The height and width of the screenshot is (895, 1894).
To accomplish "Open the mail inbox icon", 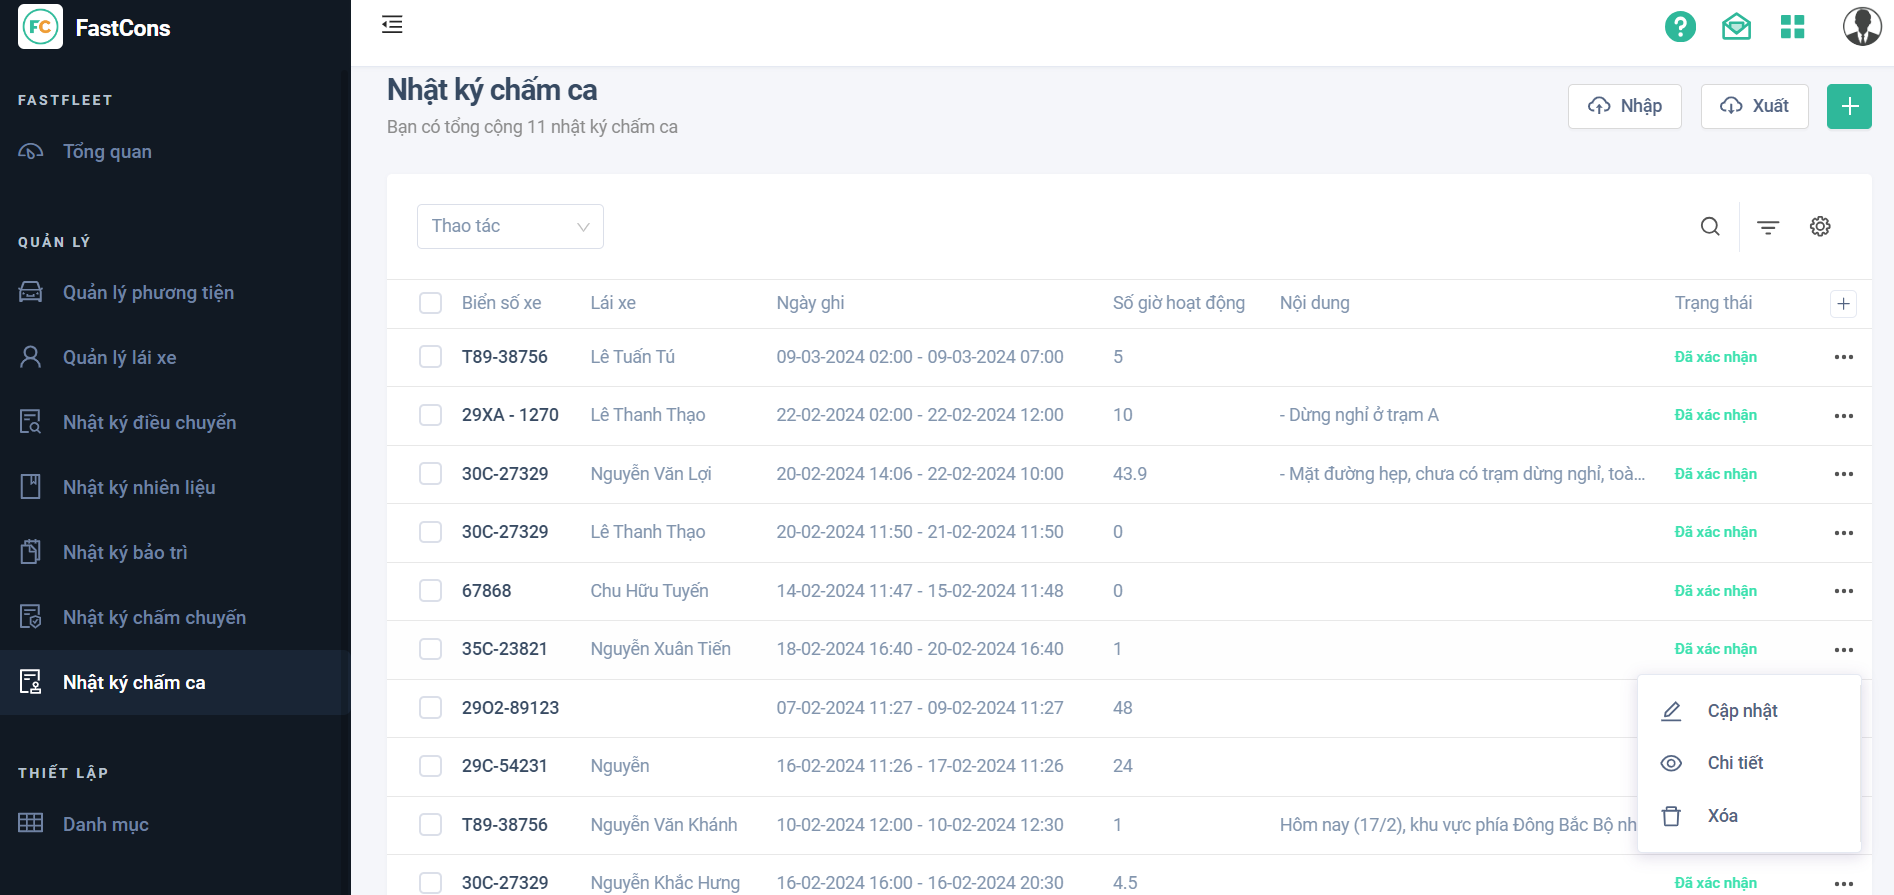I will point(1736,27).
